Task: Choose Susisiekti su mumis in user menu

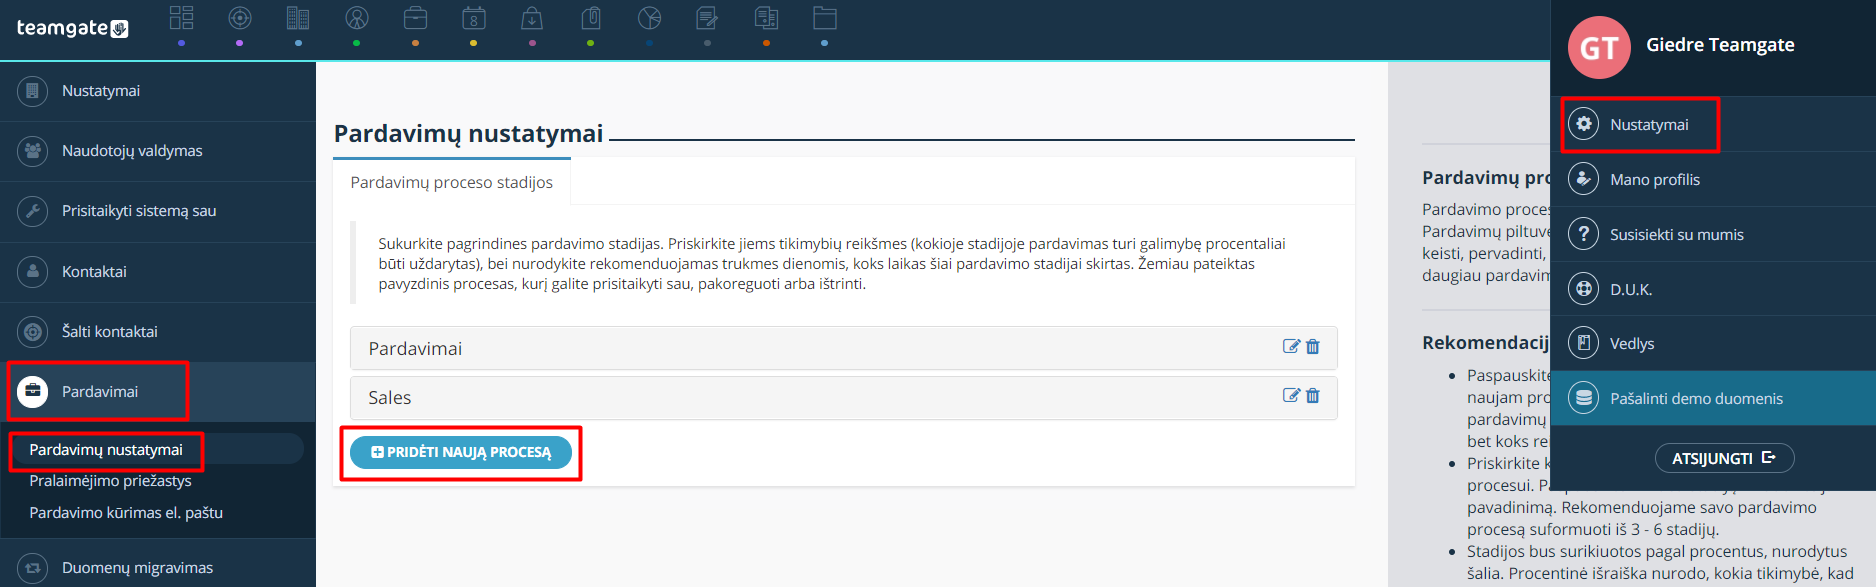Action: 1713,234
